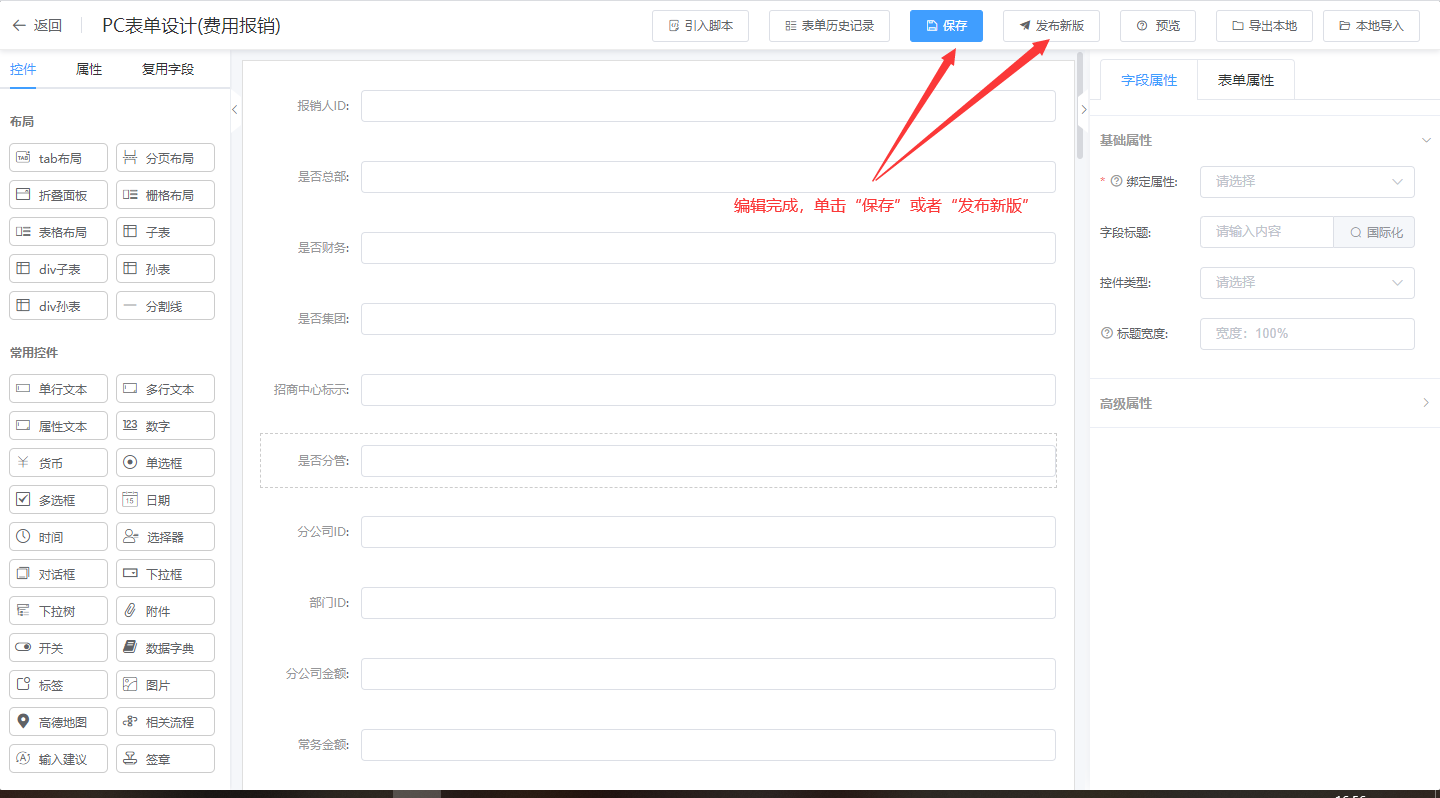This screenshot has width=1440, height=798.
Task: Choose the 数据字典 control
Action: click(166, 648)
